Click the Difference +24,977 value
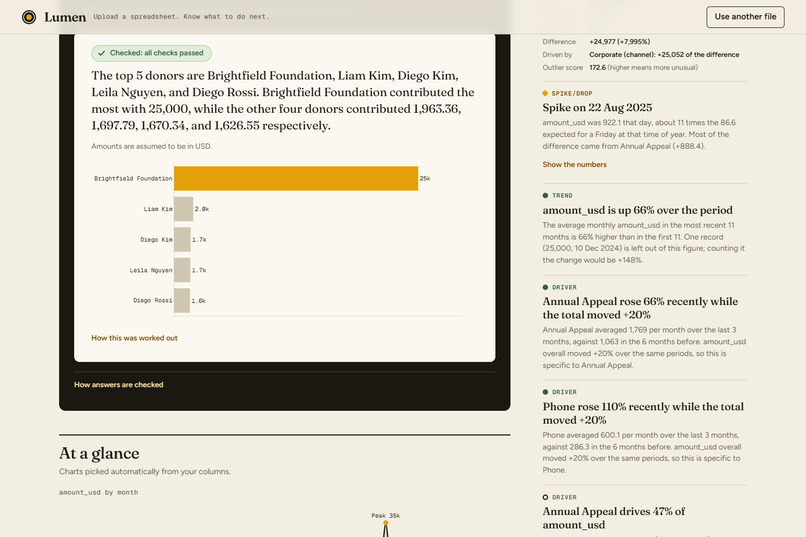Viewport: 806px width, 537px height. (620, 42)
